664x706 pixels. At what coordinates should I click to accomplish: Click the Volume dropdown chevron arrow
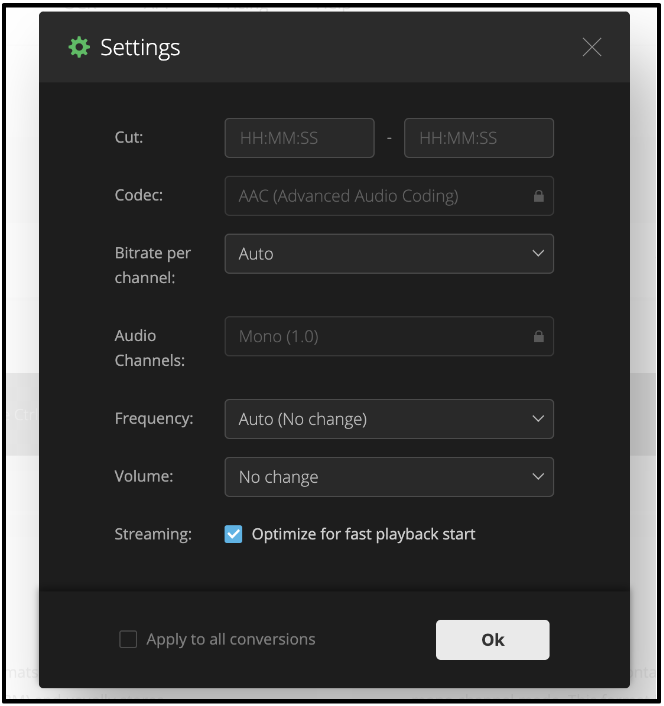coord(538,477)
